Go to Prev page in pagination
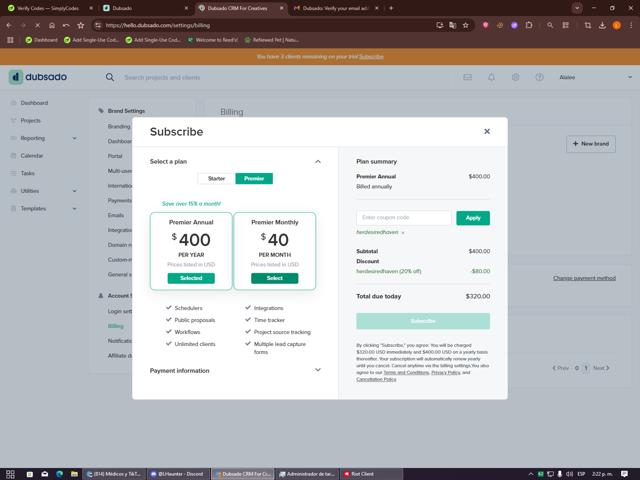Viewport: 640px width, 480px height. coord(560,368)
